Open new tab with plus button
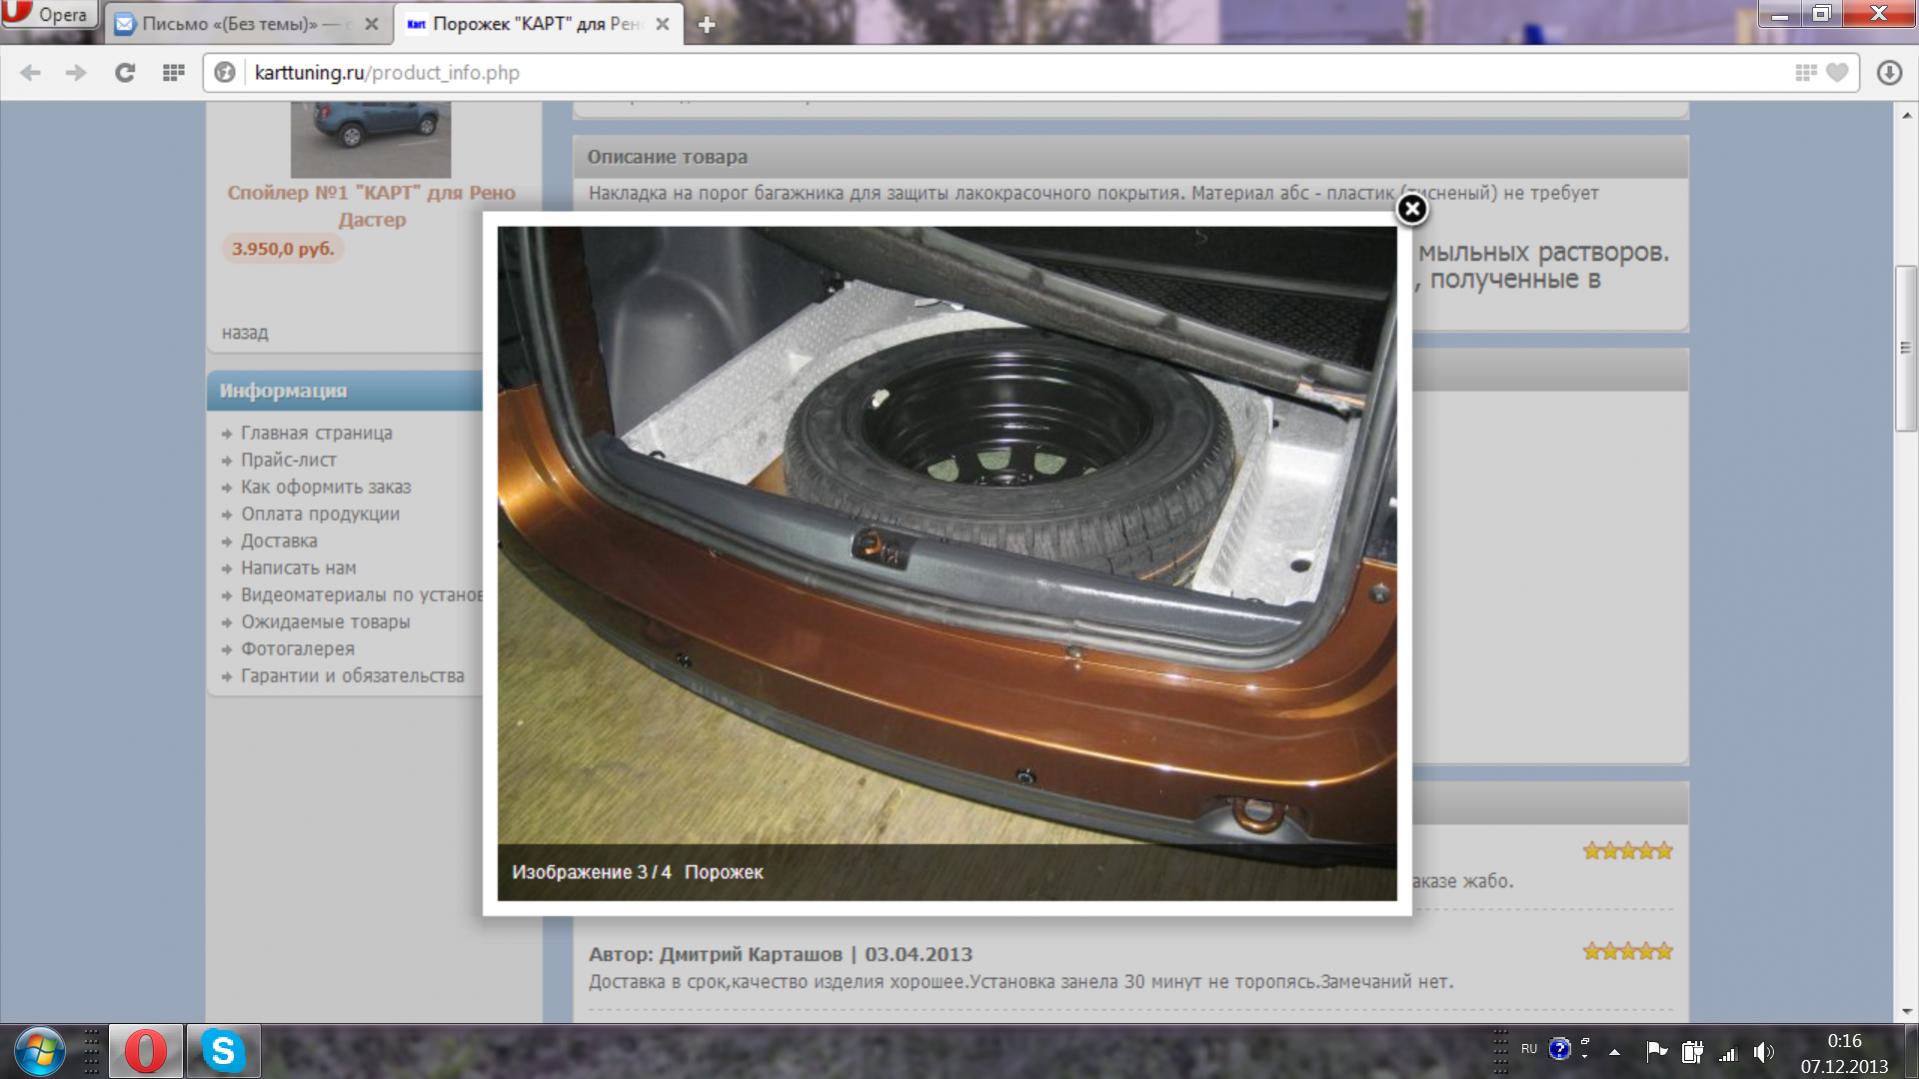 706,25
